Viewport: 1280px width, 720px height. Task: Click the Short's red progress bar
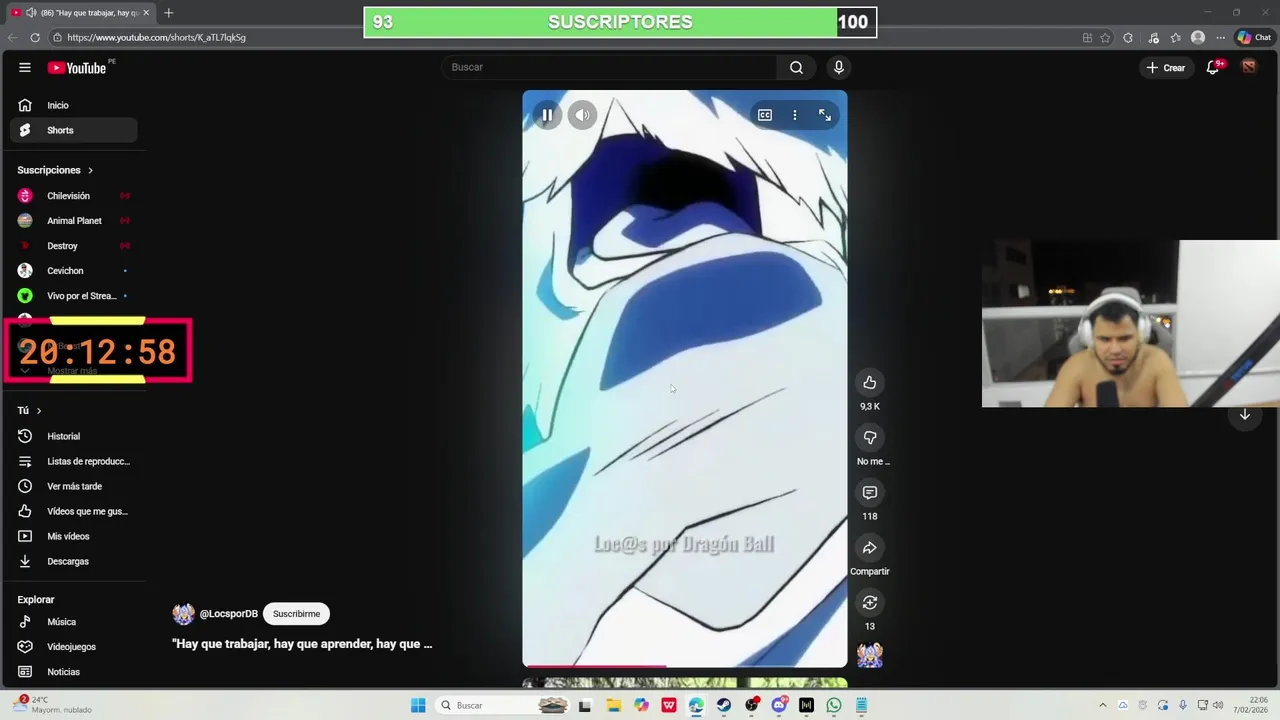(x=595, y=666)
